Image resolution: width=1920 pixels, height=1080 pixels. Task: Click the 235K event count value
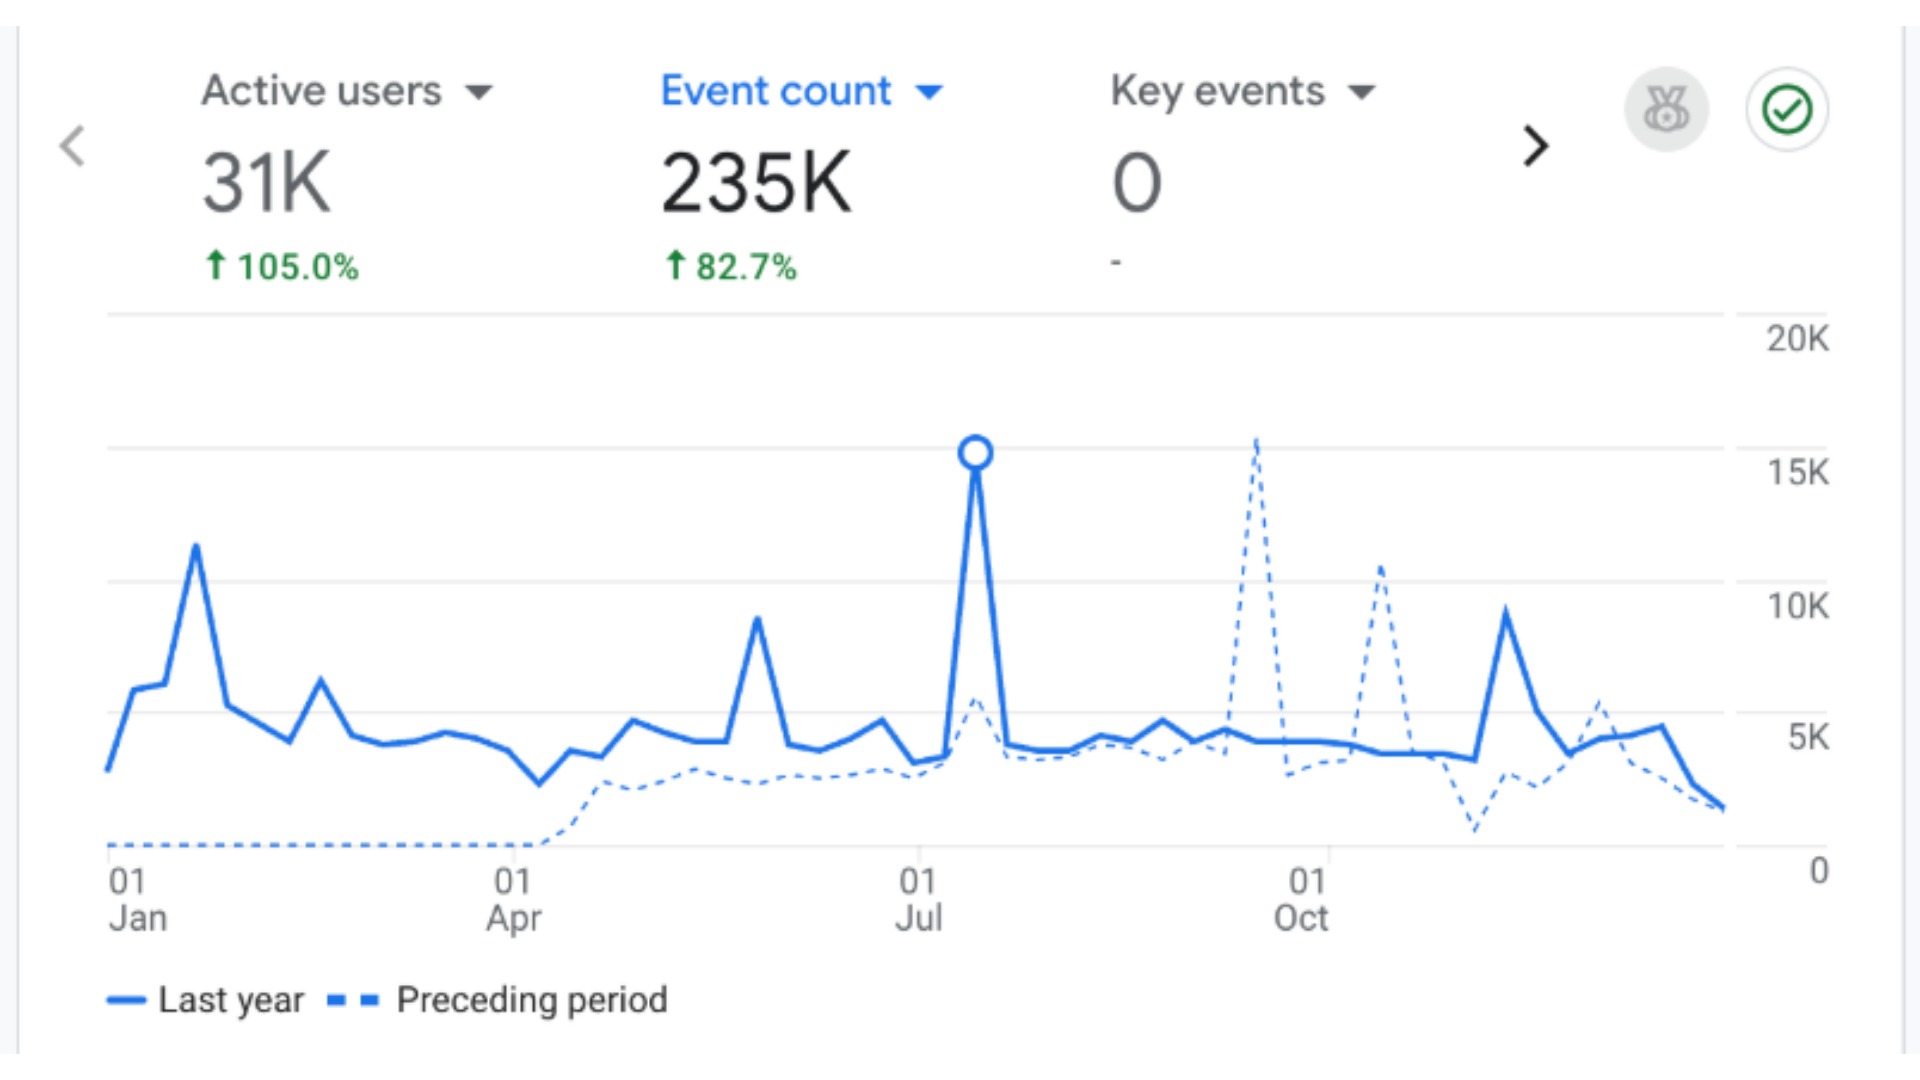click(x=756, y=183)
